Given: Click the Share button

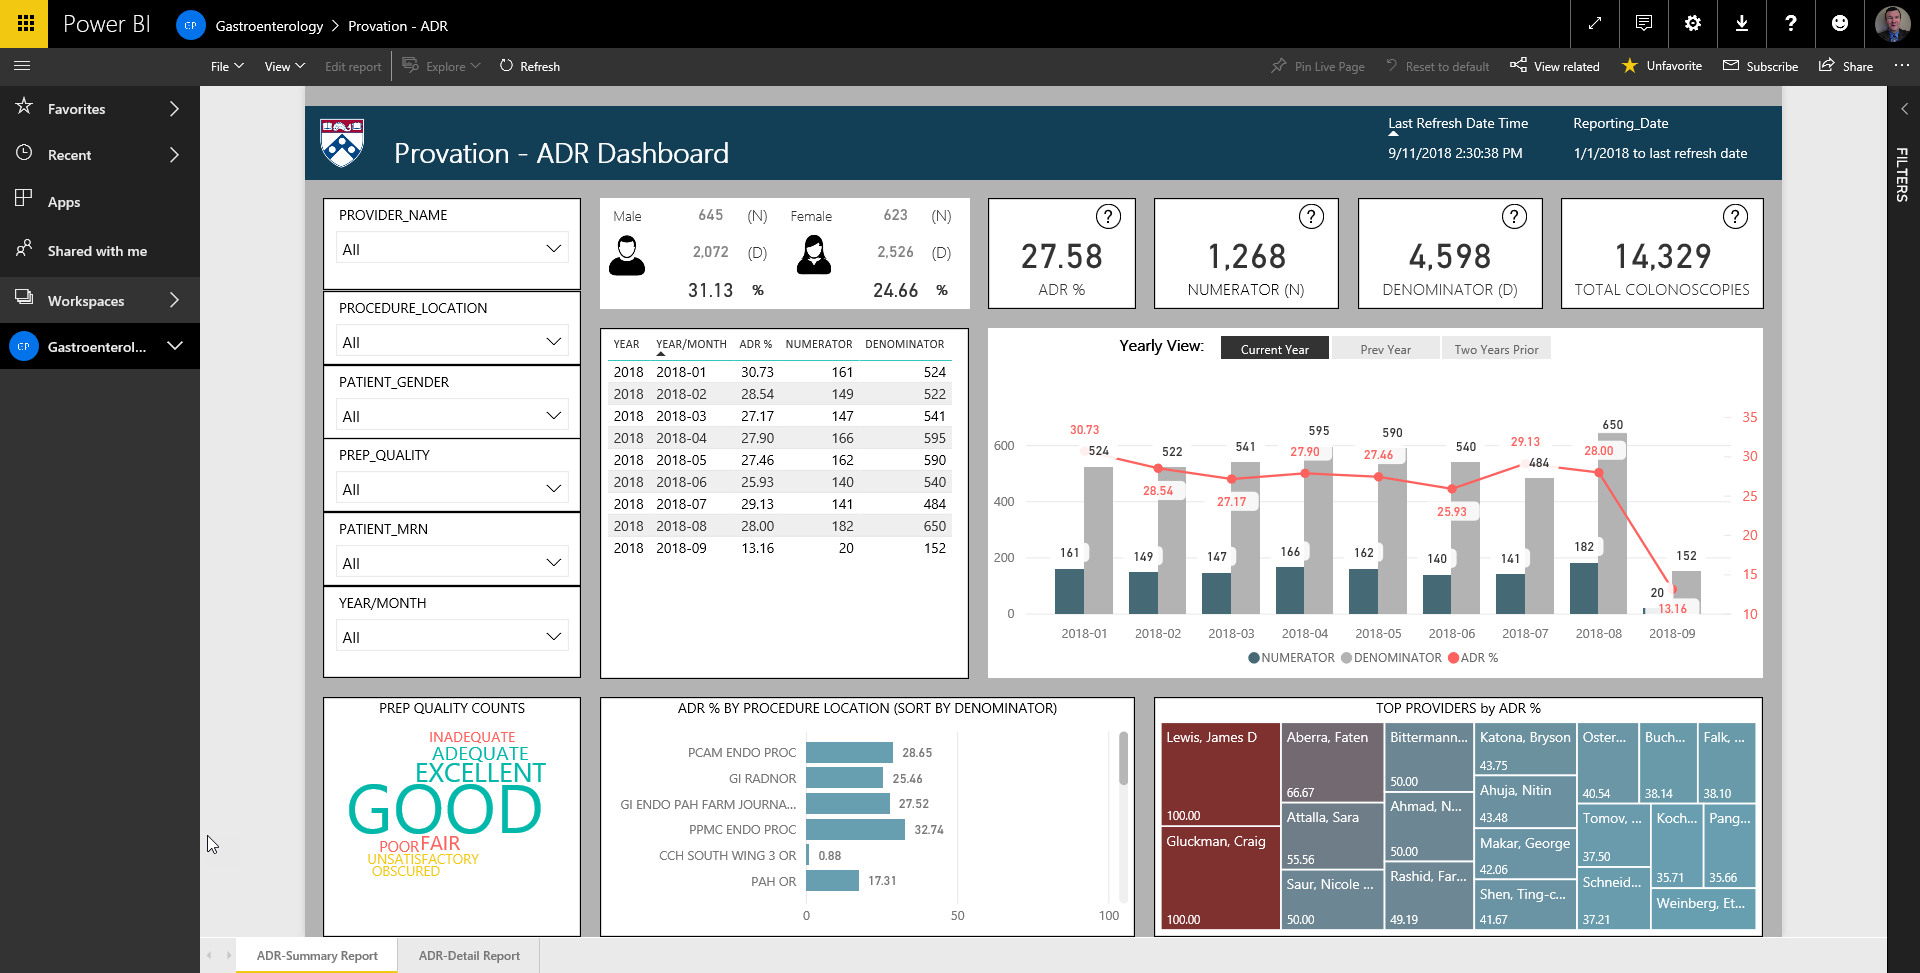Looking at the screenshot, I should pos(1846,66).
